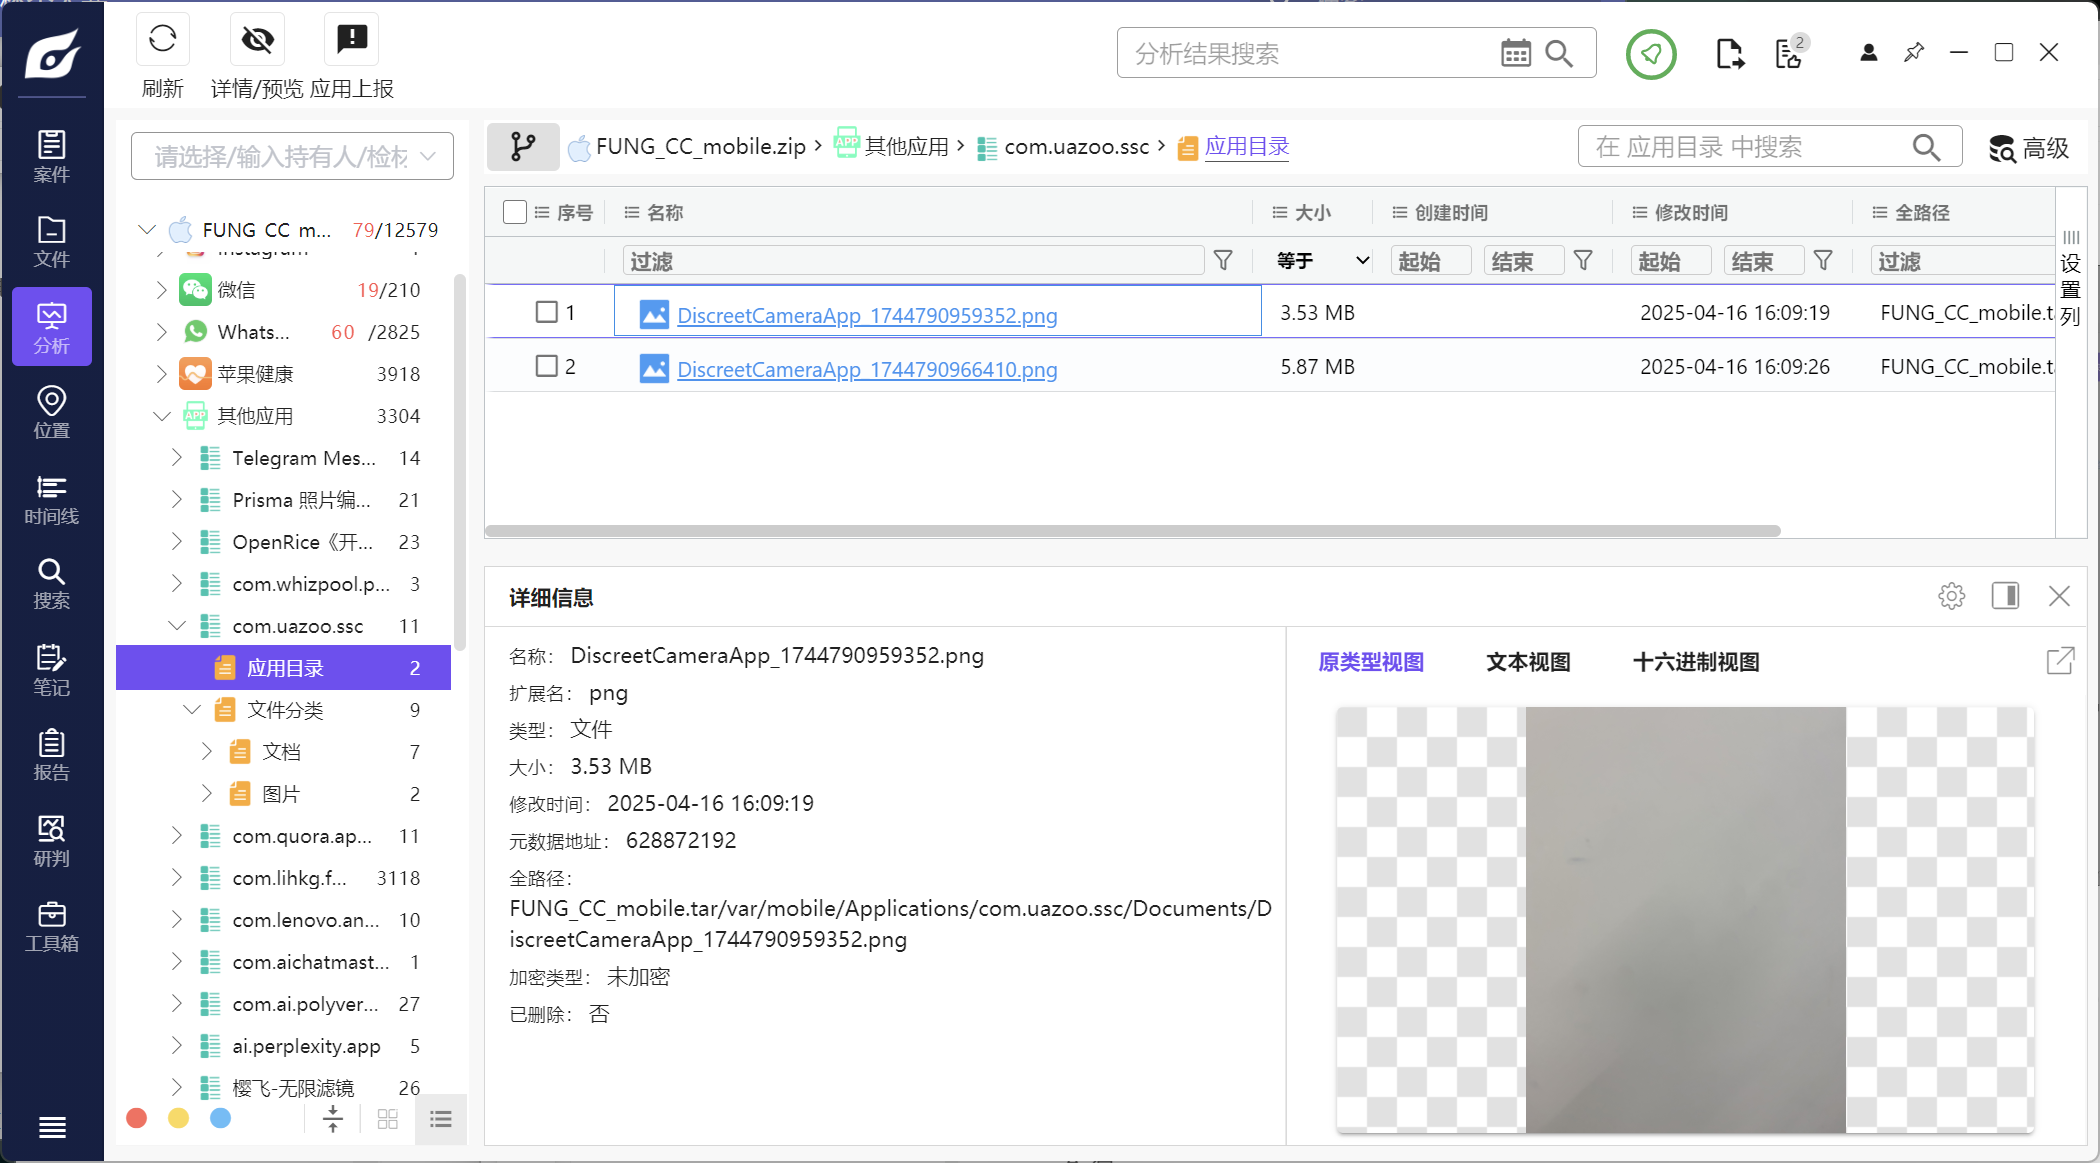
Task: Check the checkbox for row 2
Action: (546, 366)
